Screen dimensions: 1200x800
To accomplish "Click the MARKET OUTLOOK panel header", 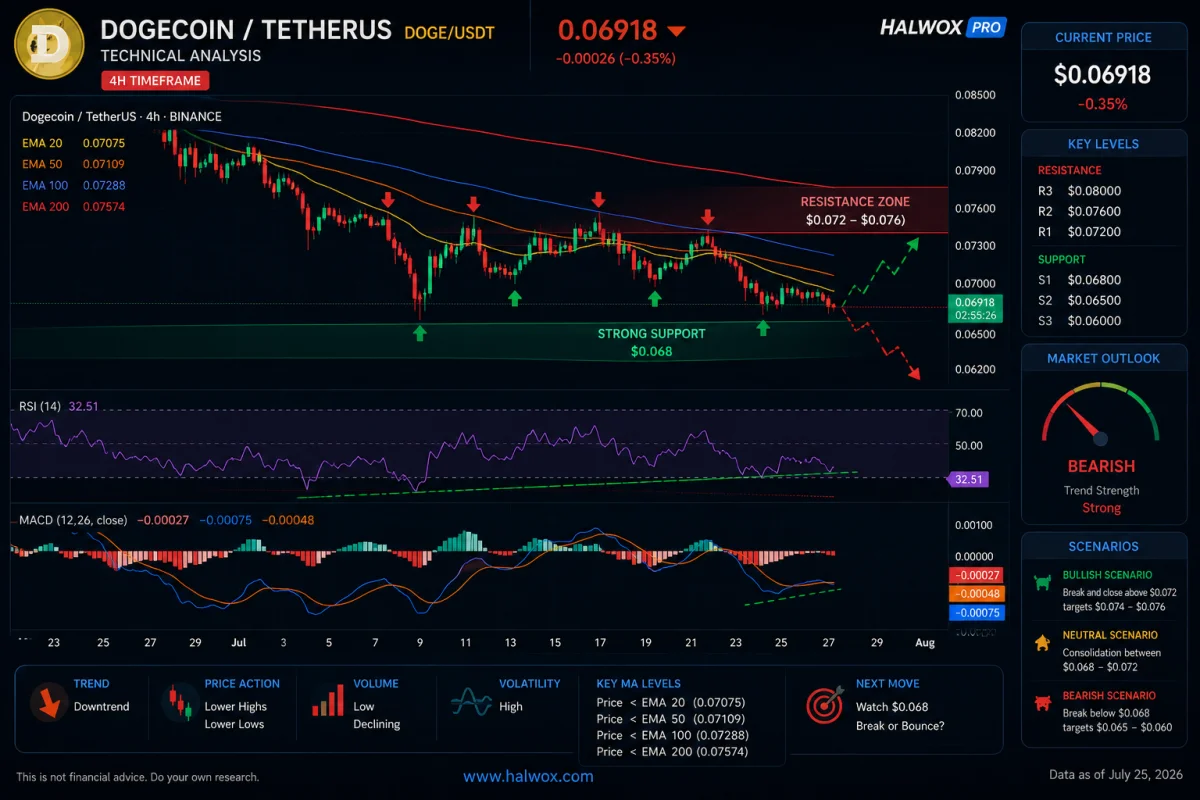I will pyautogui.click(x=1103, y=358).
